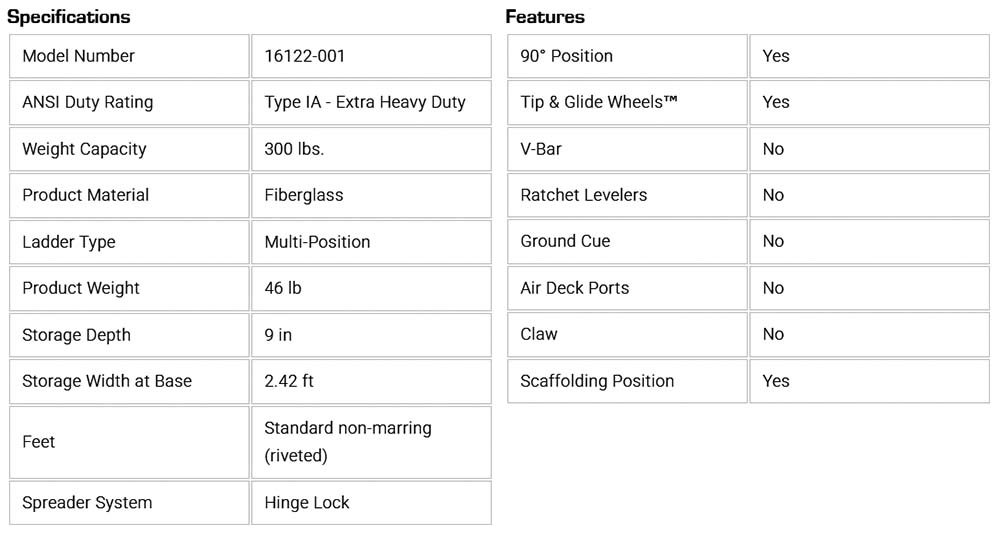This screenshot has height=535, width=1000.
Task: Click the Features heading
Action: tap(545, 17)
